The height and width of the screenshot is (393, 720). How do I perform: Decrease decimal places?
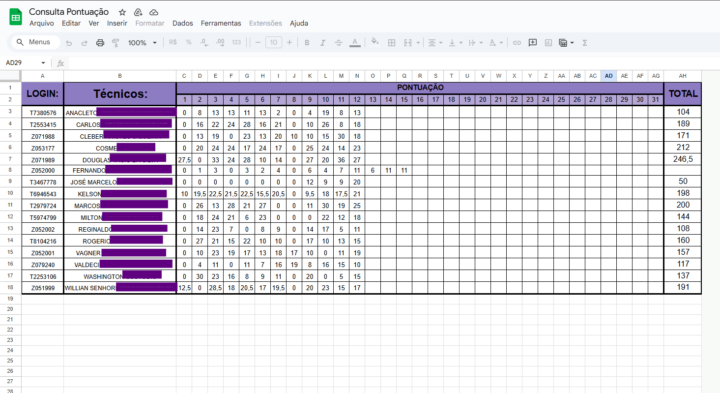(x=204, y=42)
